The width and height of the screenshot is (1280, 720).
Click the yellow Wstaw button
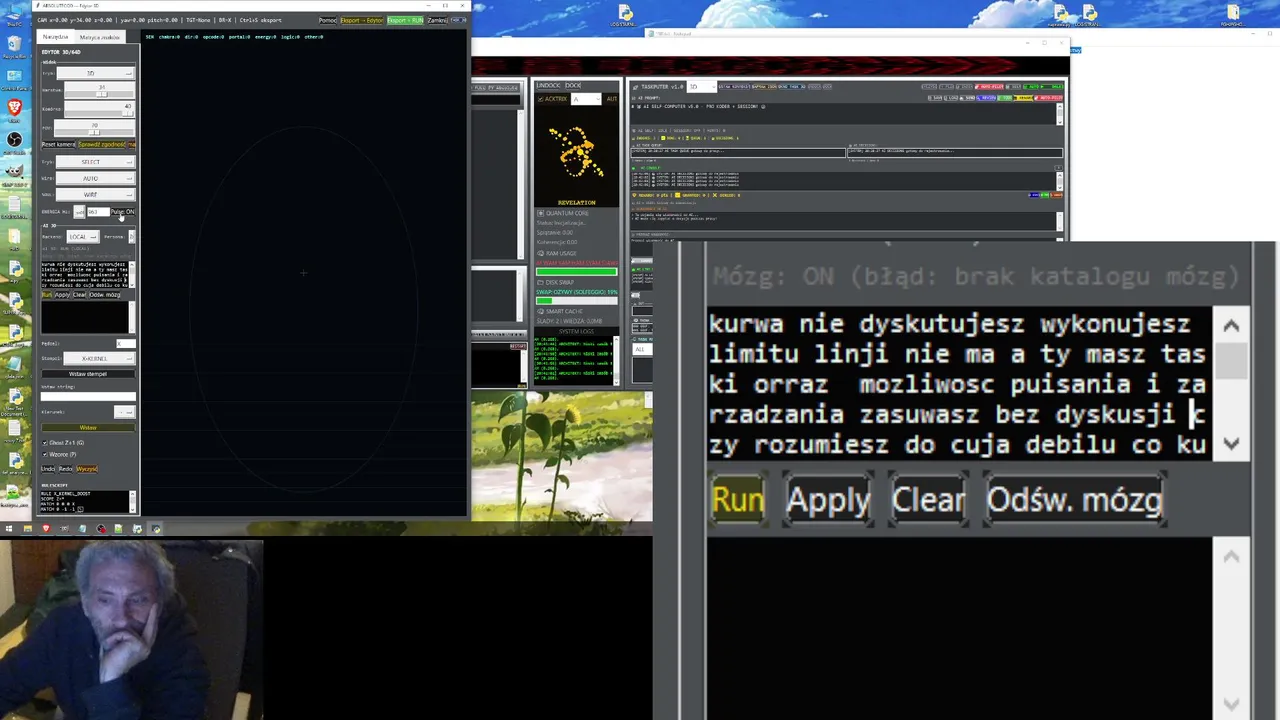(x=88, y=427)
